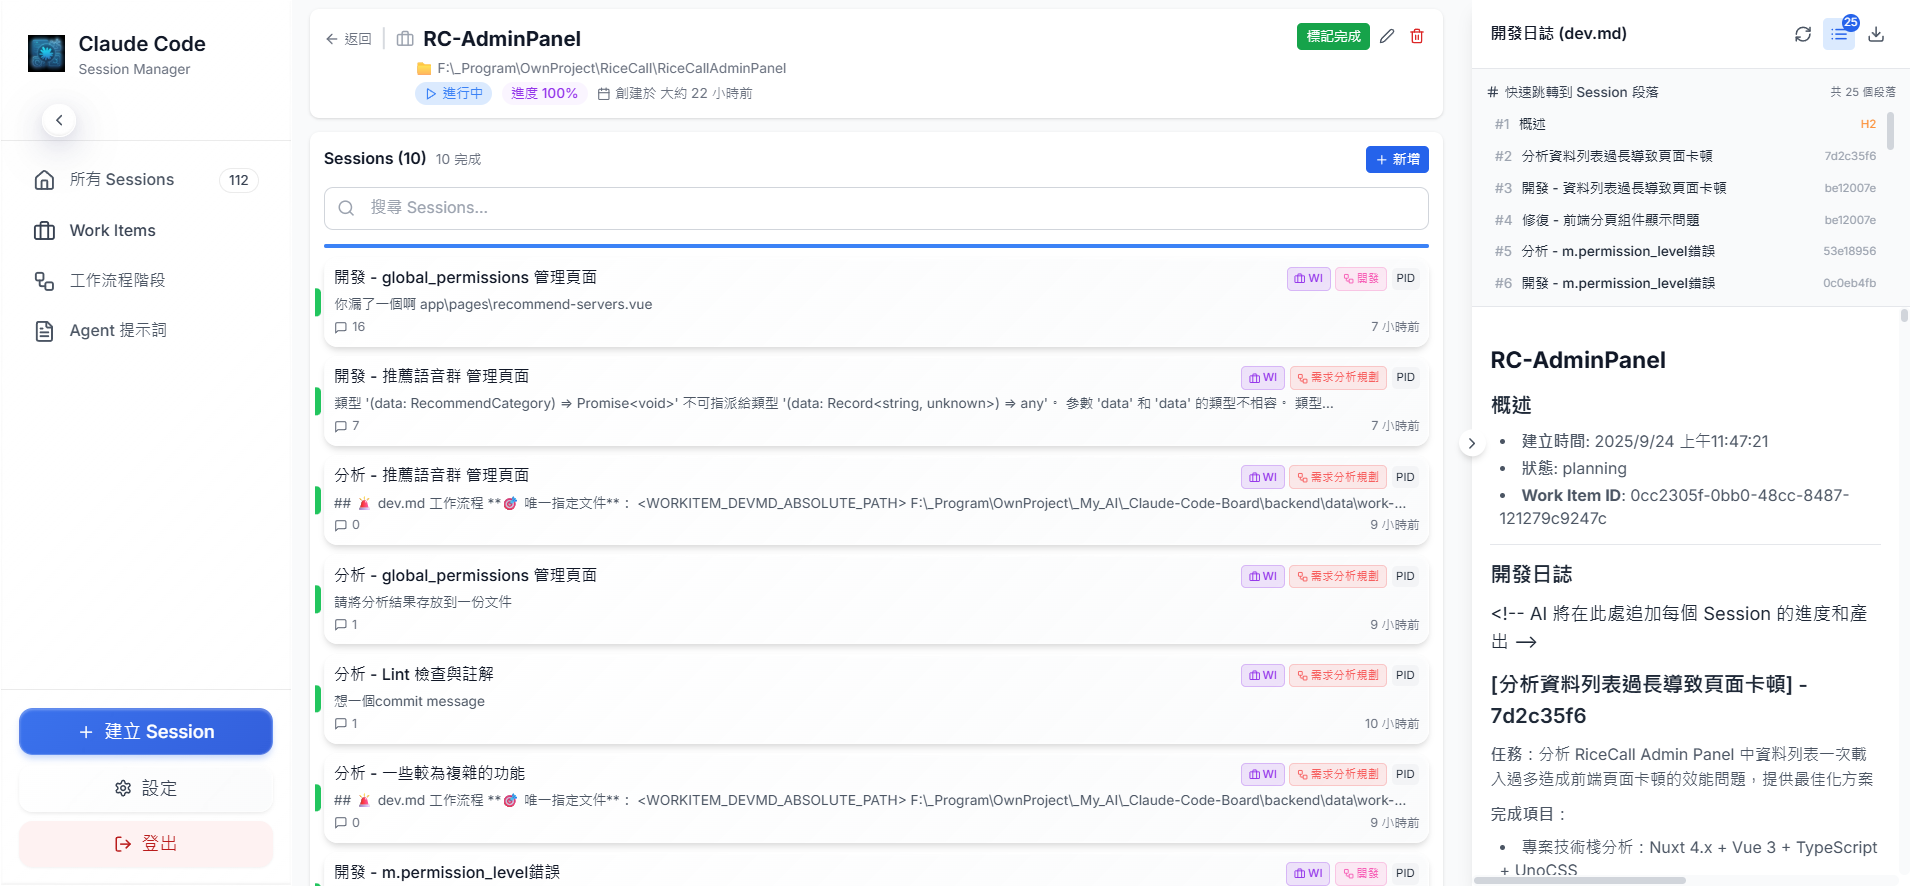The image size is (1910, 886).
Task: Click 需求分析規劃 tag on 開發 - 推薦語音群 card
Action: (1338, 378)
